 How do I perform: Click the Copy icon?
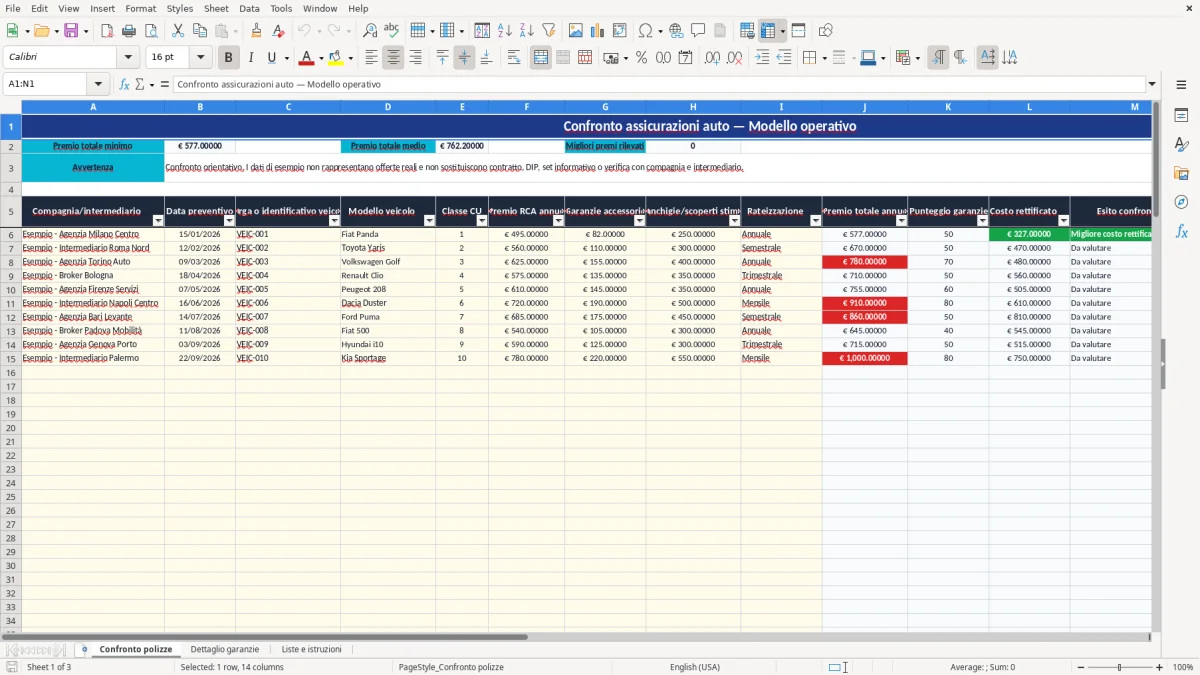coord(200,31)
